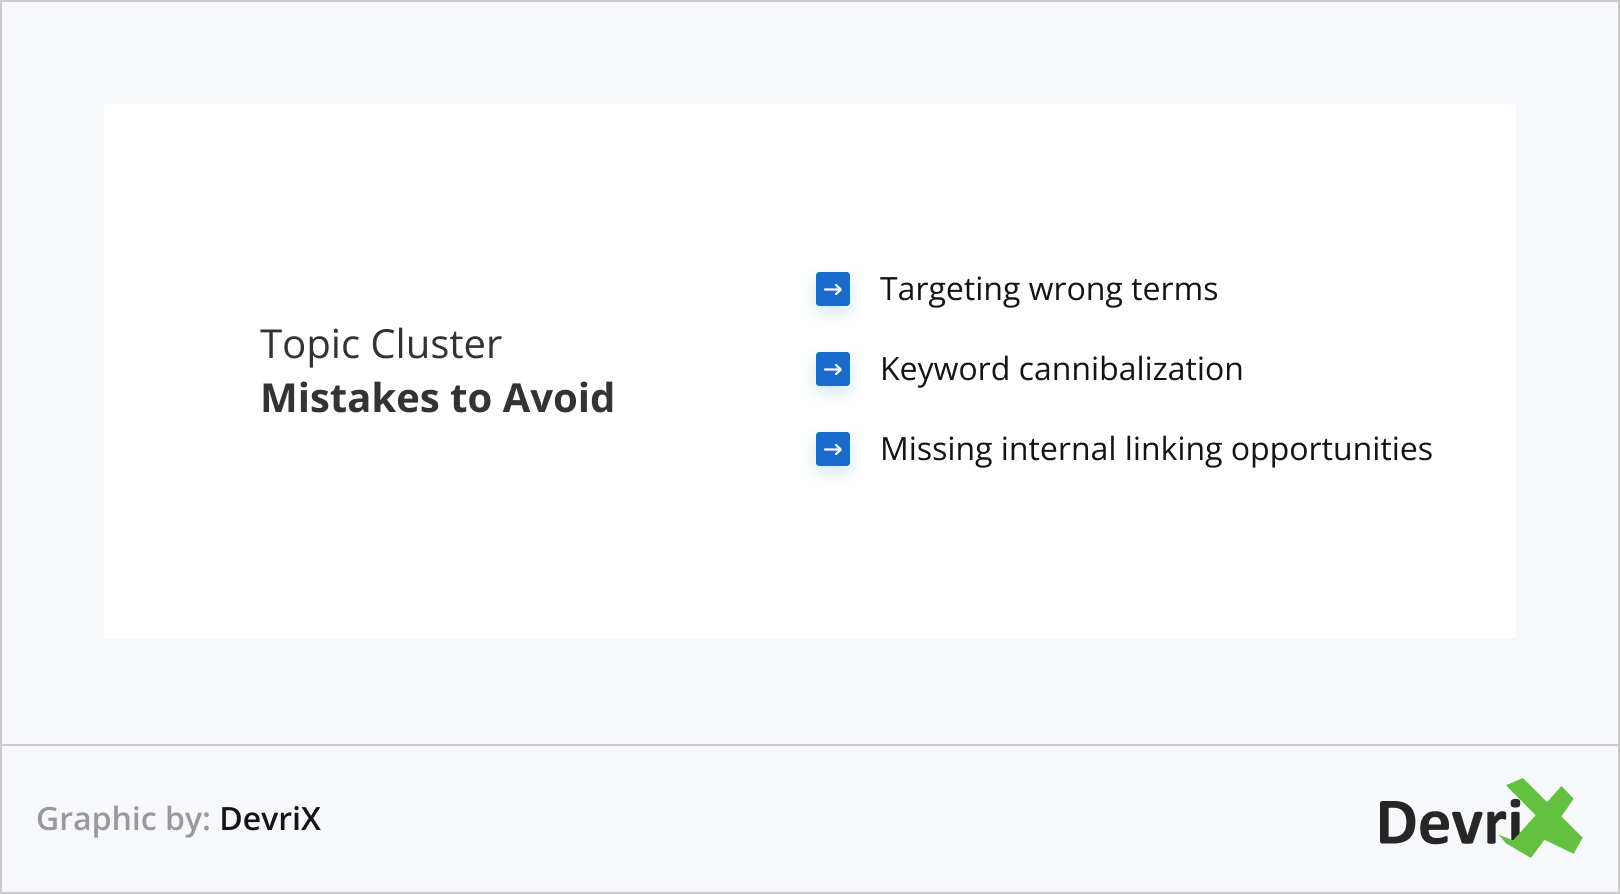Click the DevriX logo in the footer

pos(1478,820)
